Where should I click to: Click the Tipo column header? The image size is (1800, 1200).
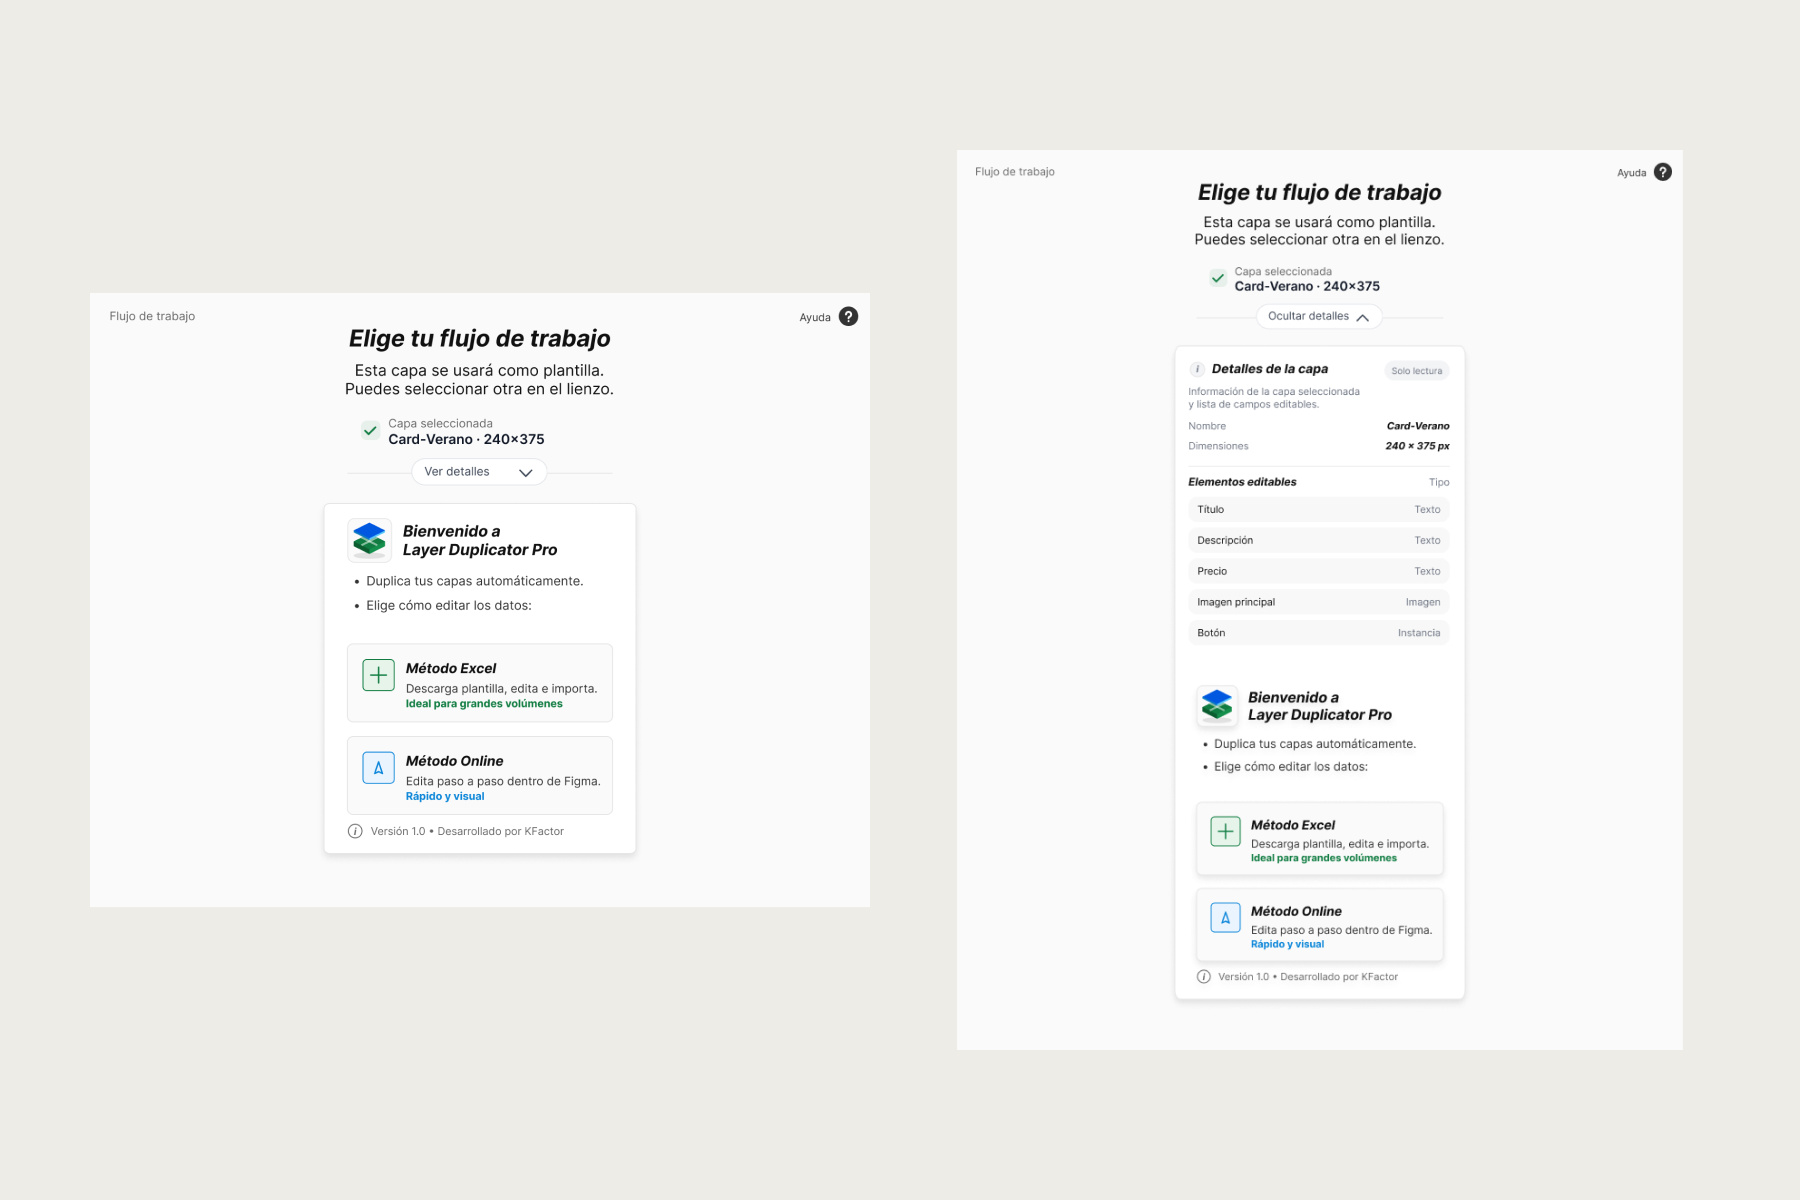pos(1439,482)
